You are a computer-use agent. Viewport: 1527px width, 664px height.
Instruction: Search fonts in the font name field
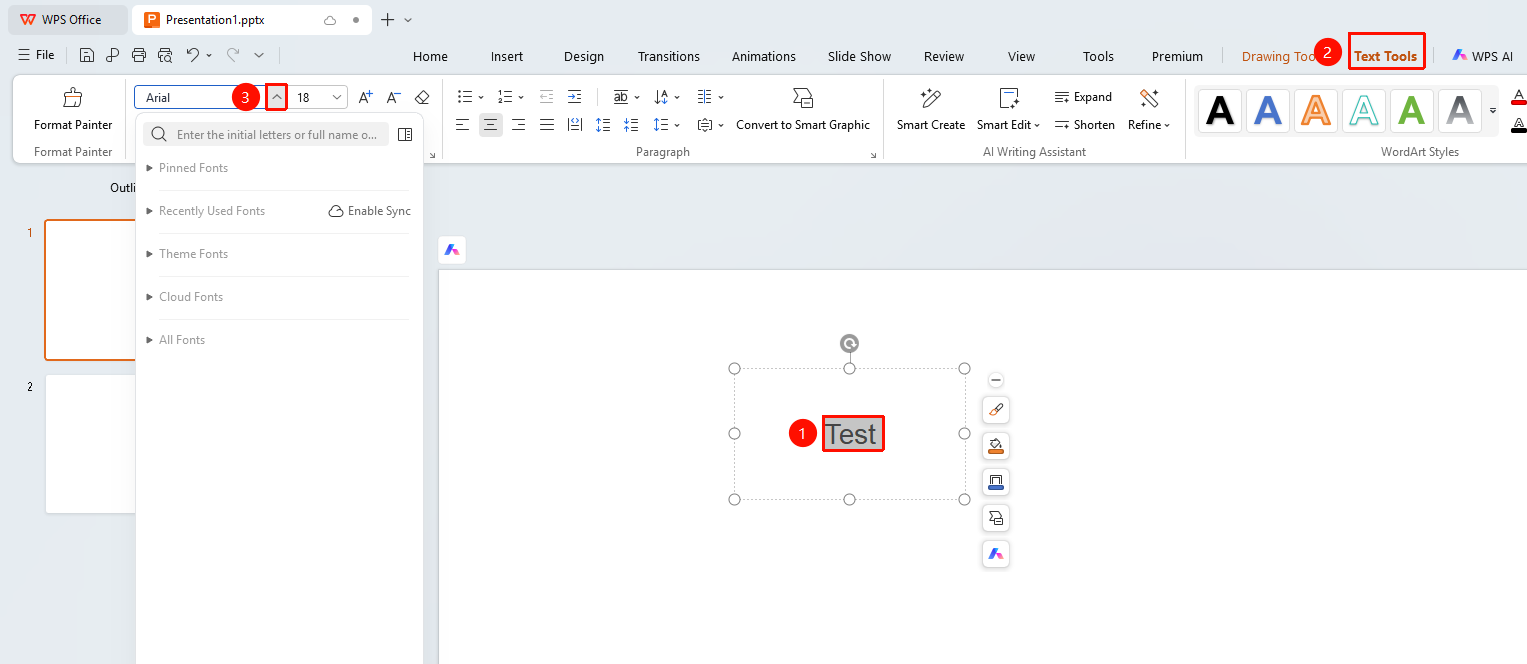(266, 134)
